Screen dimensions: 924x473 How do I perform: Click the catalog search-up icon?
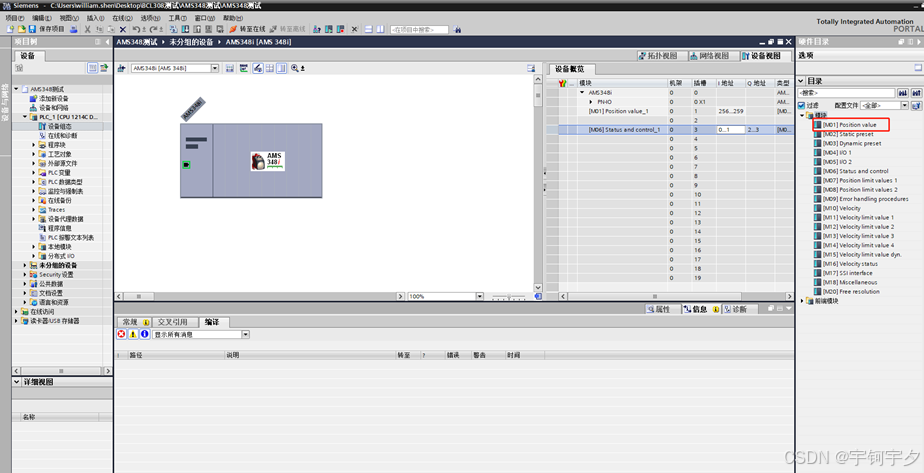click(916, 93)
